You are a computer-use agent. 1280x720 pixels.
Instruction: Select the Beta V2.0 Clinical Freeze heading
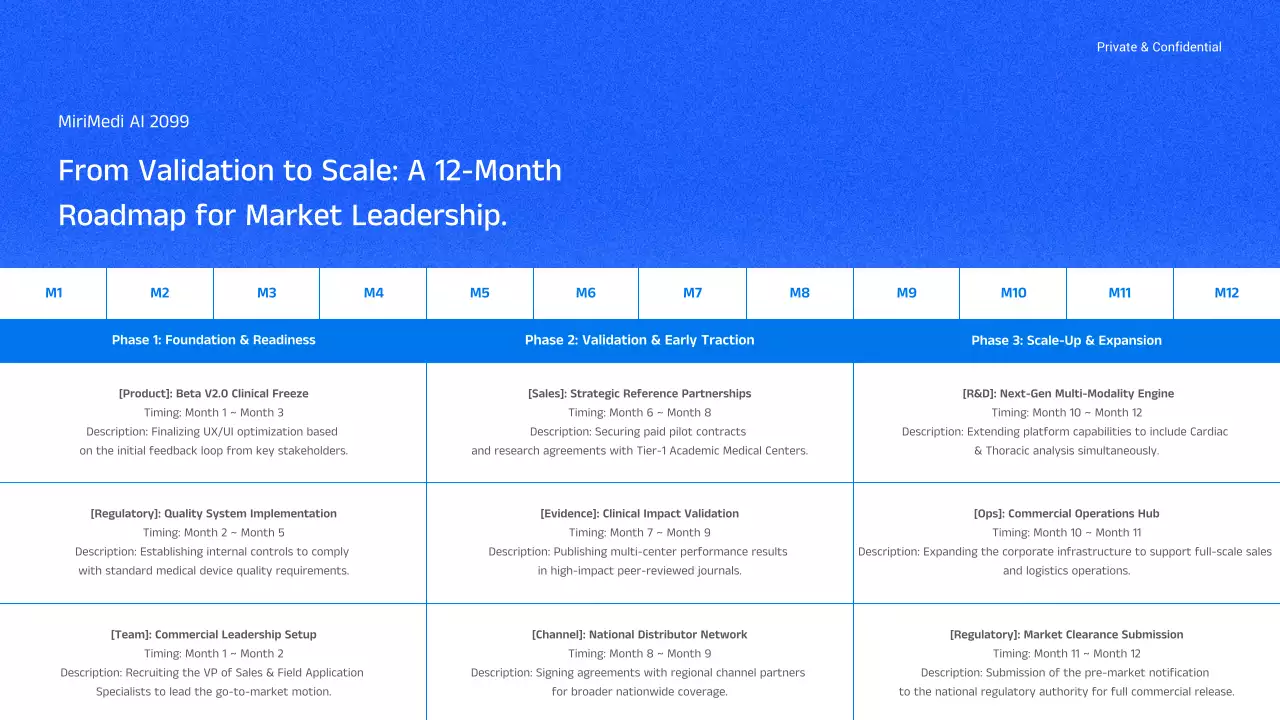(213, 393)
